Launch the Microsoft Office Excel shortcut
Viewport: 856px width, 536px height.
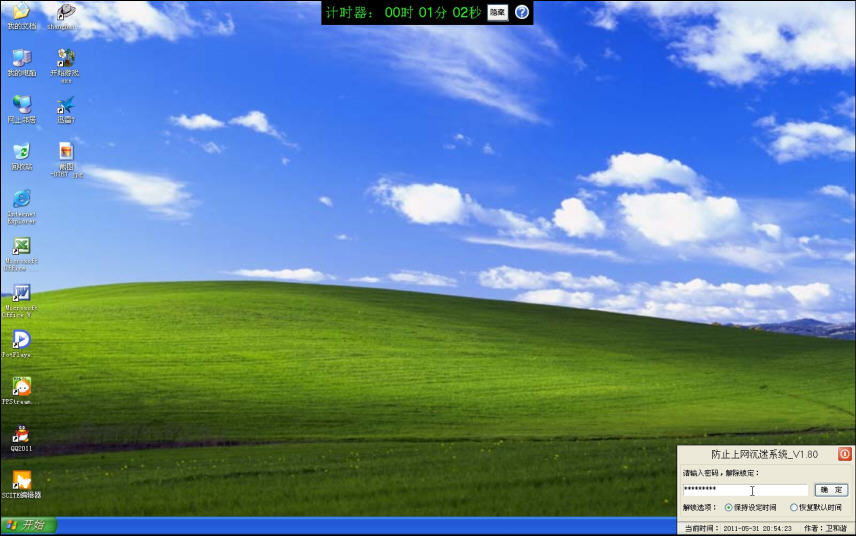[21, 254]
